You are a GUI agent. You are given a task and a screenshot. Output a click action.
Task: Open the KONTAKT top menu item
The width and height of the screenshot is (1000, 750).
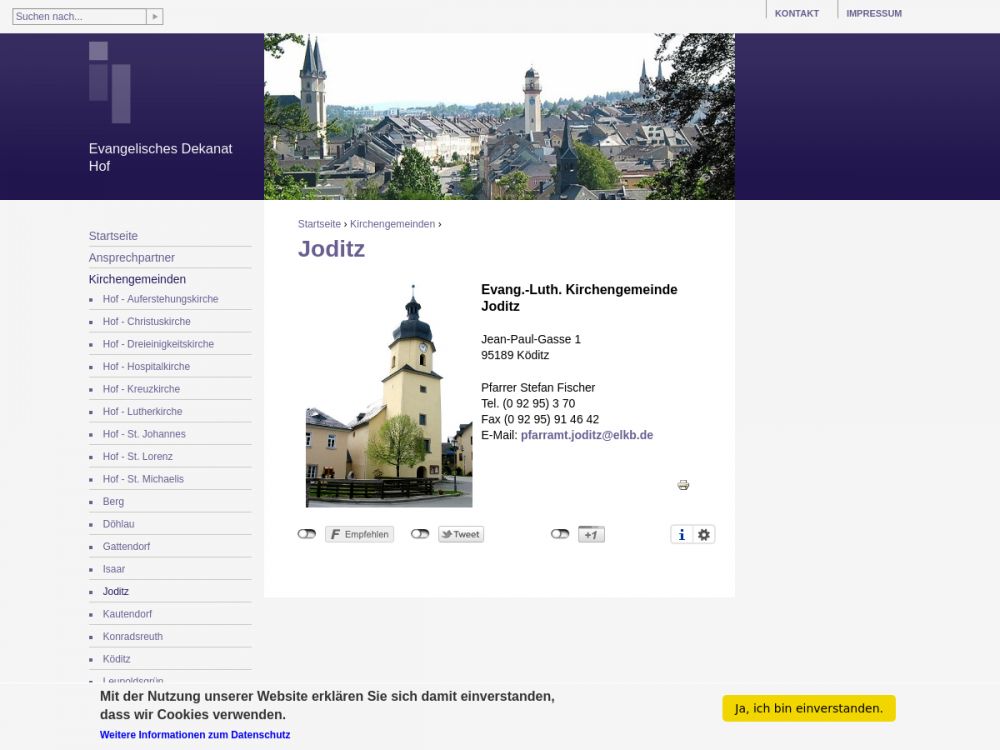click(796, 14)
